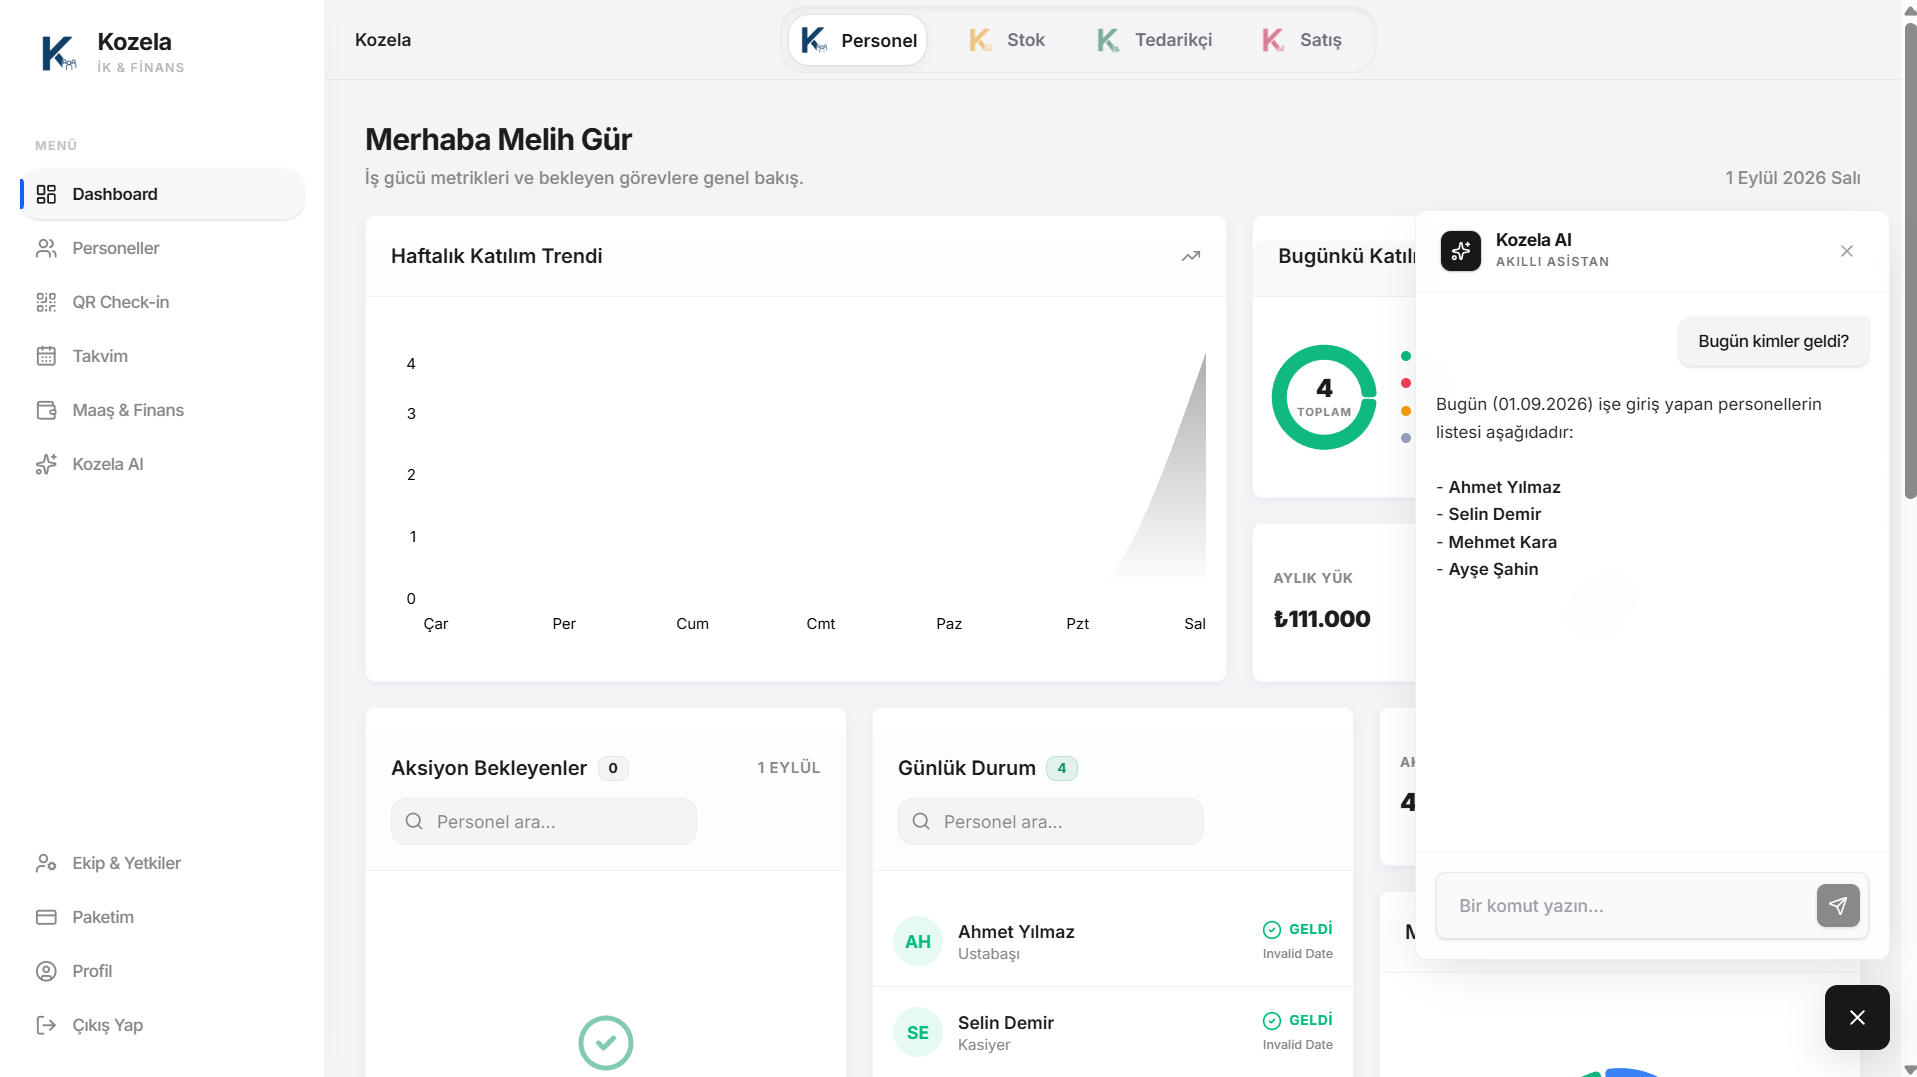Click the Çıkış Yap logout icon
The height and width of the screenshot is (1077, 1917).
click(x=46, y=1025)
